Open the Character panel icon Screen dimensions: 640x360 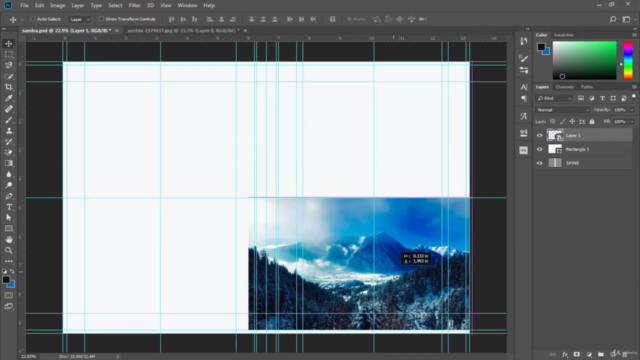point(524,87)
